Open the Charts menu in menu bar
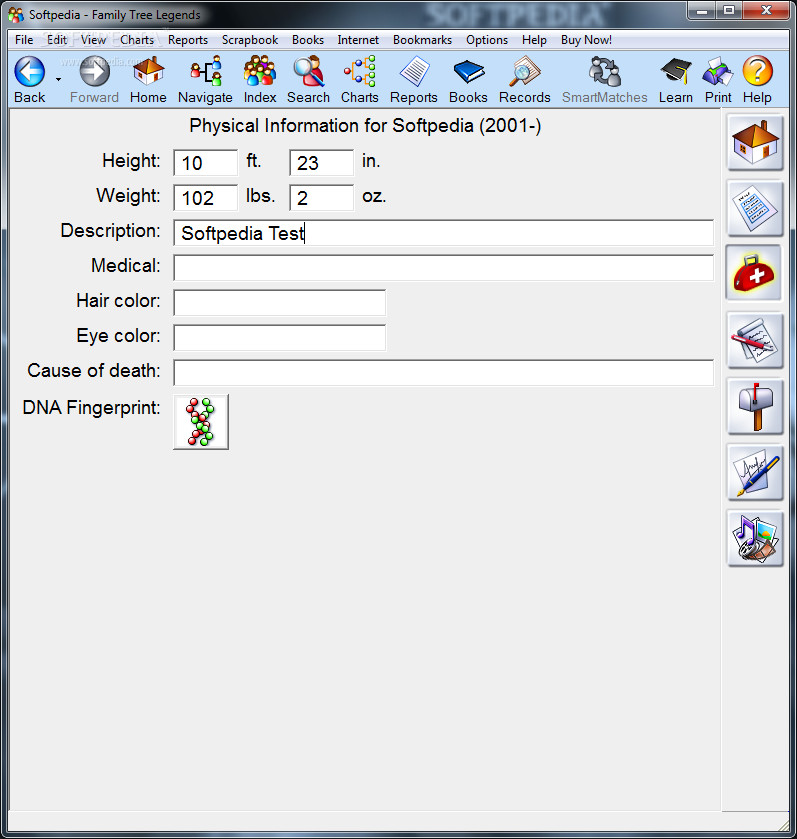This screenshot has height=839, width=797. (x=137, y=40)
